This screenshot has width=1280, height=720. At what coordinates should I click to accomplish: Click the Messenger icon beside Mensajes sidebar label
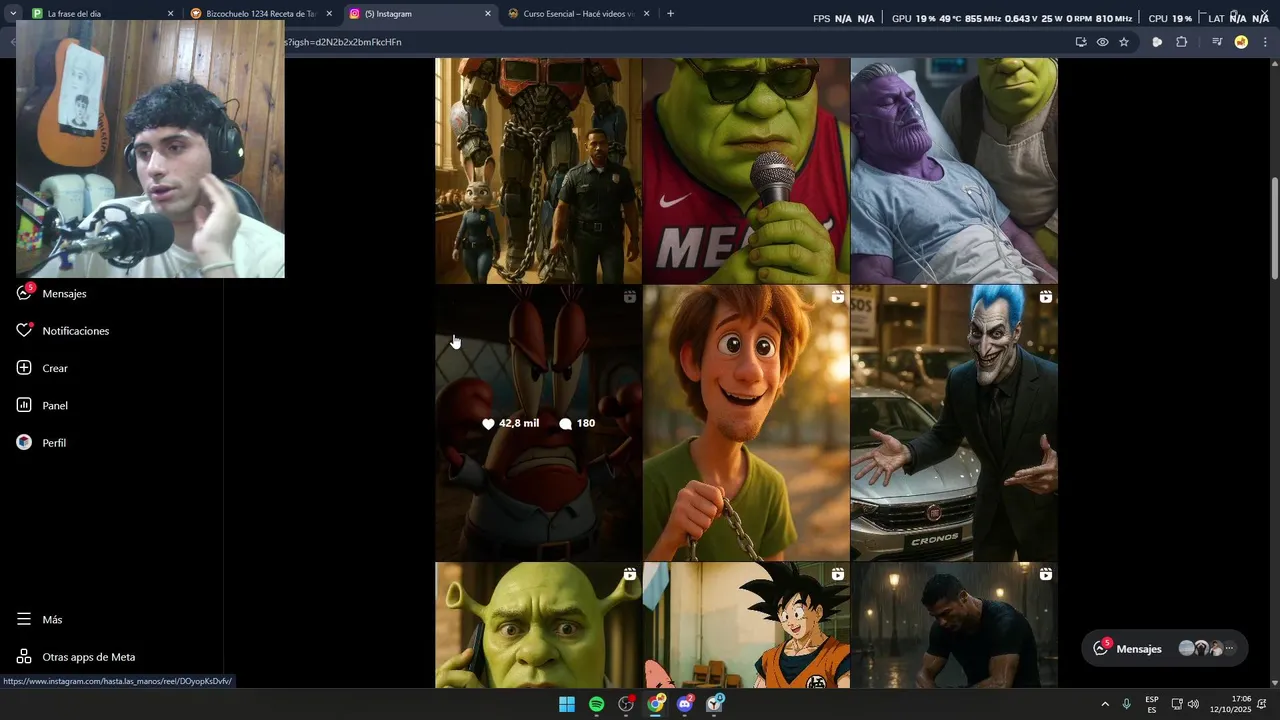(x=24, y=293)
